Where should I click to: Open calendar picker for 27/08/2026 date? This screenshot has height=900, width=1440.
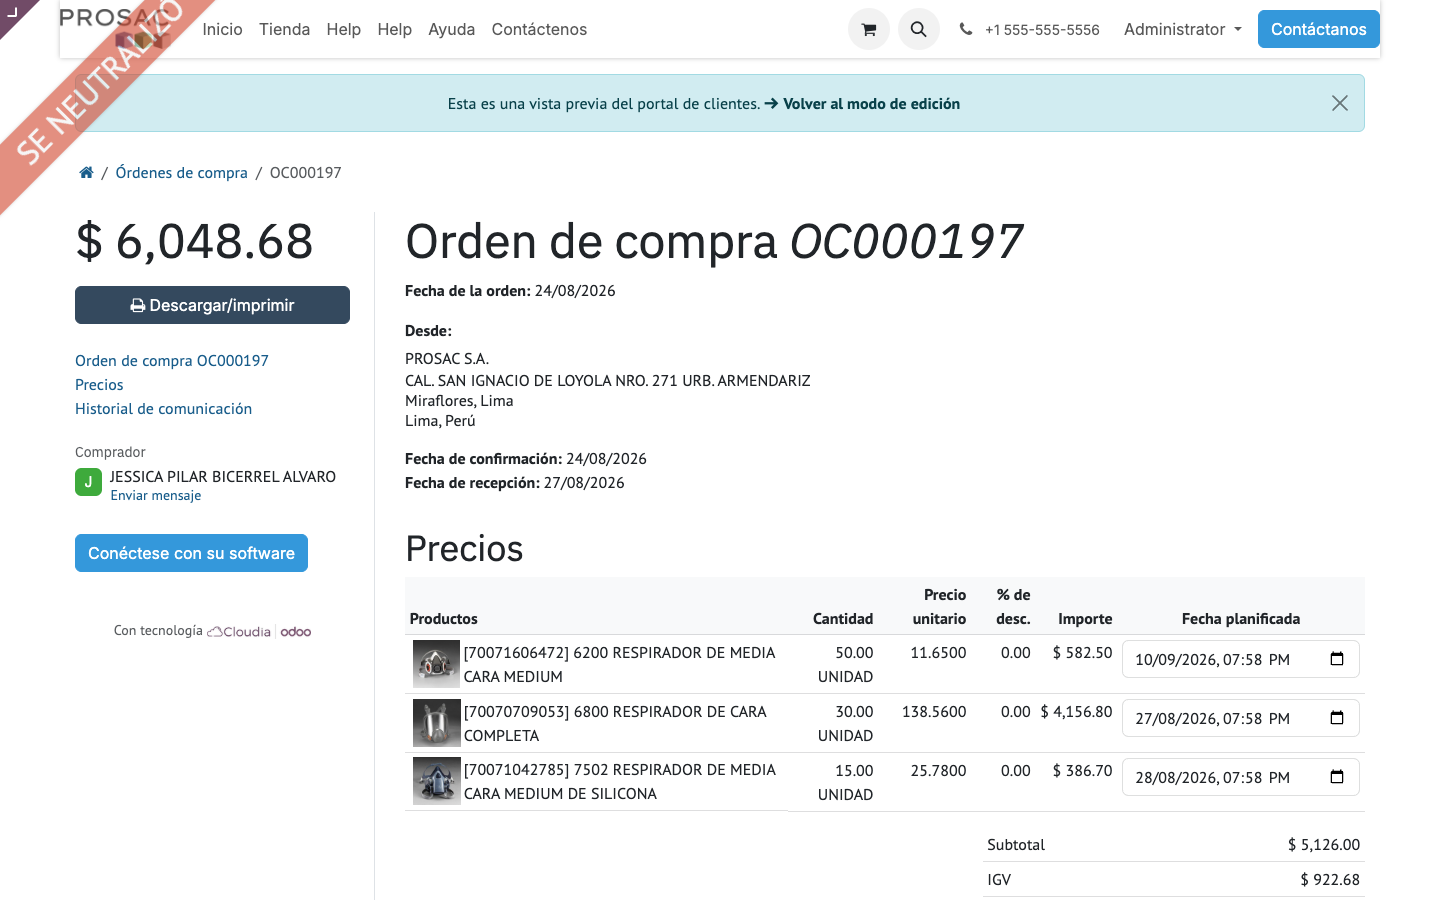pyautogui.click(x=1337, y=718)
